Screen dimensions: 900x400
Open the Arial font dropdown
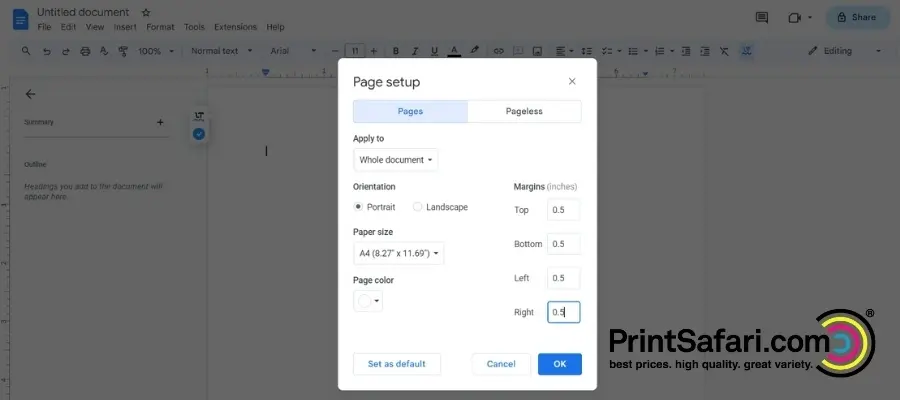tap(293, 51)
